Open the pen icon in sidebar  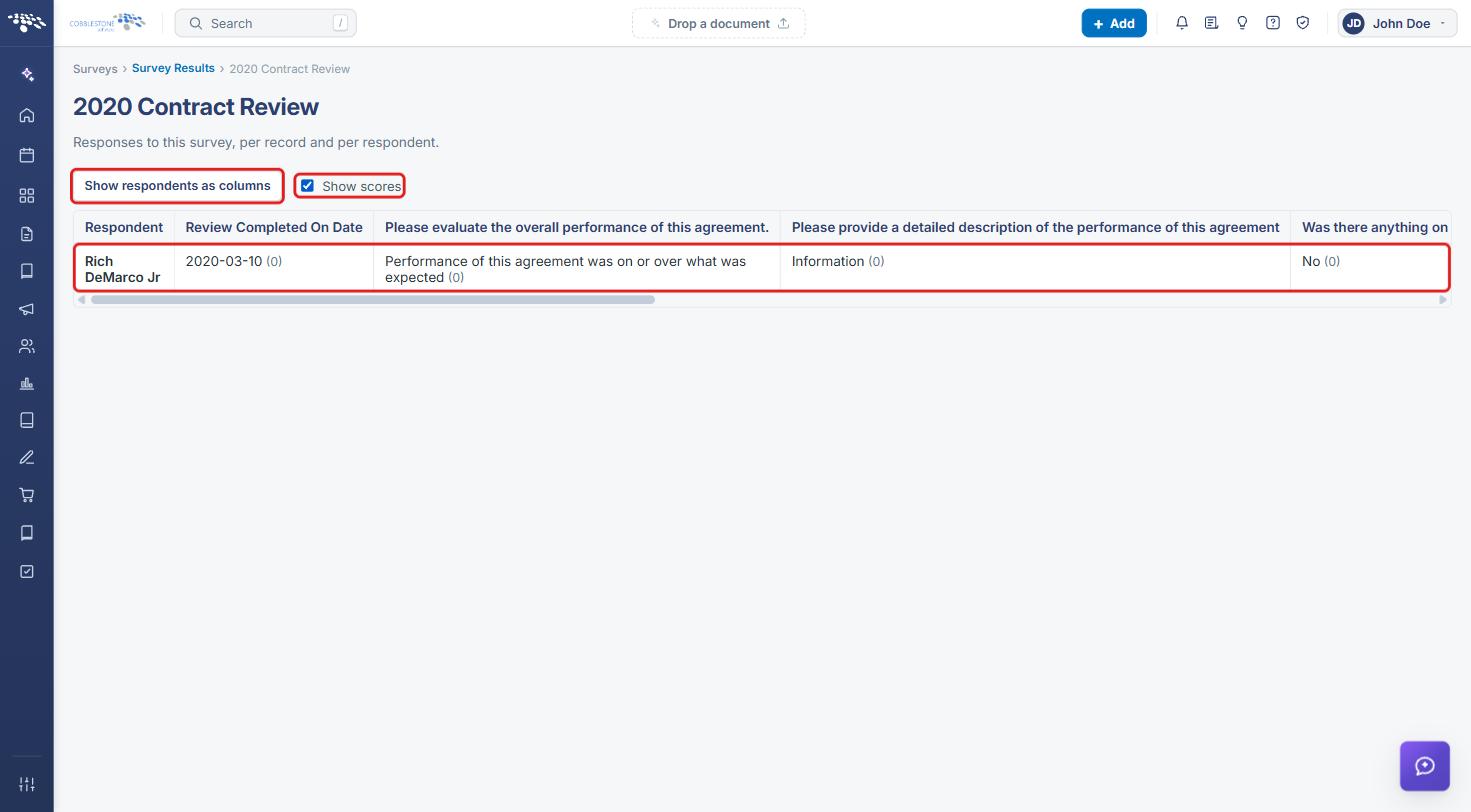pyautogui.click(x=27, y=457)
